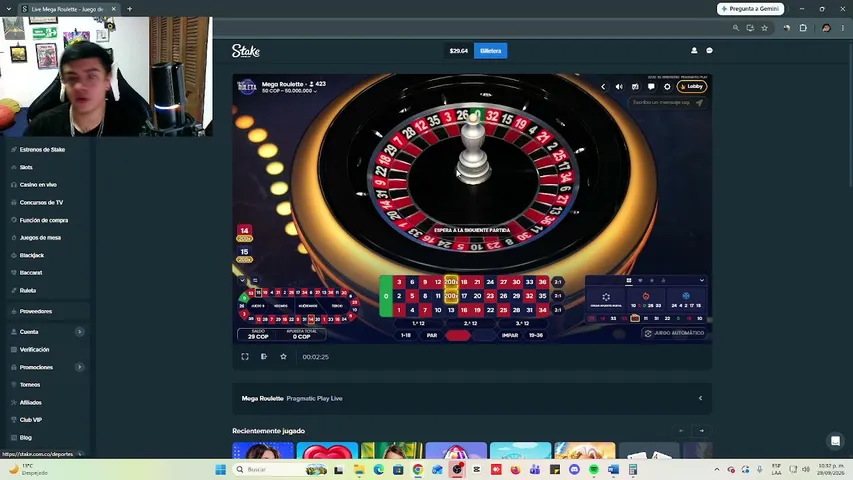The width and height of the screenshot is (853, 480).
Task: Bet on number 36 on the table
Action: click(542, 282)
